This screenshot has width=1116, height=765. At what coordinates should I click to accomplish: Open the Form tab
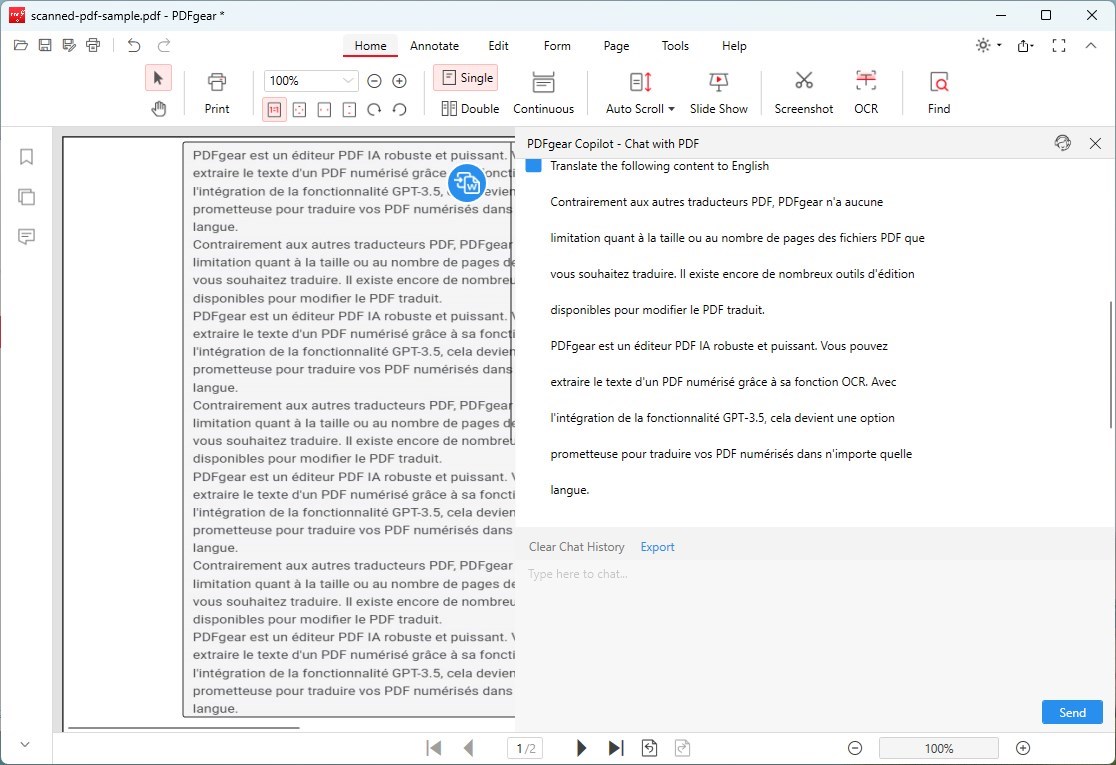(557, 46)
